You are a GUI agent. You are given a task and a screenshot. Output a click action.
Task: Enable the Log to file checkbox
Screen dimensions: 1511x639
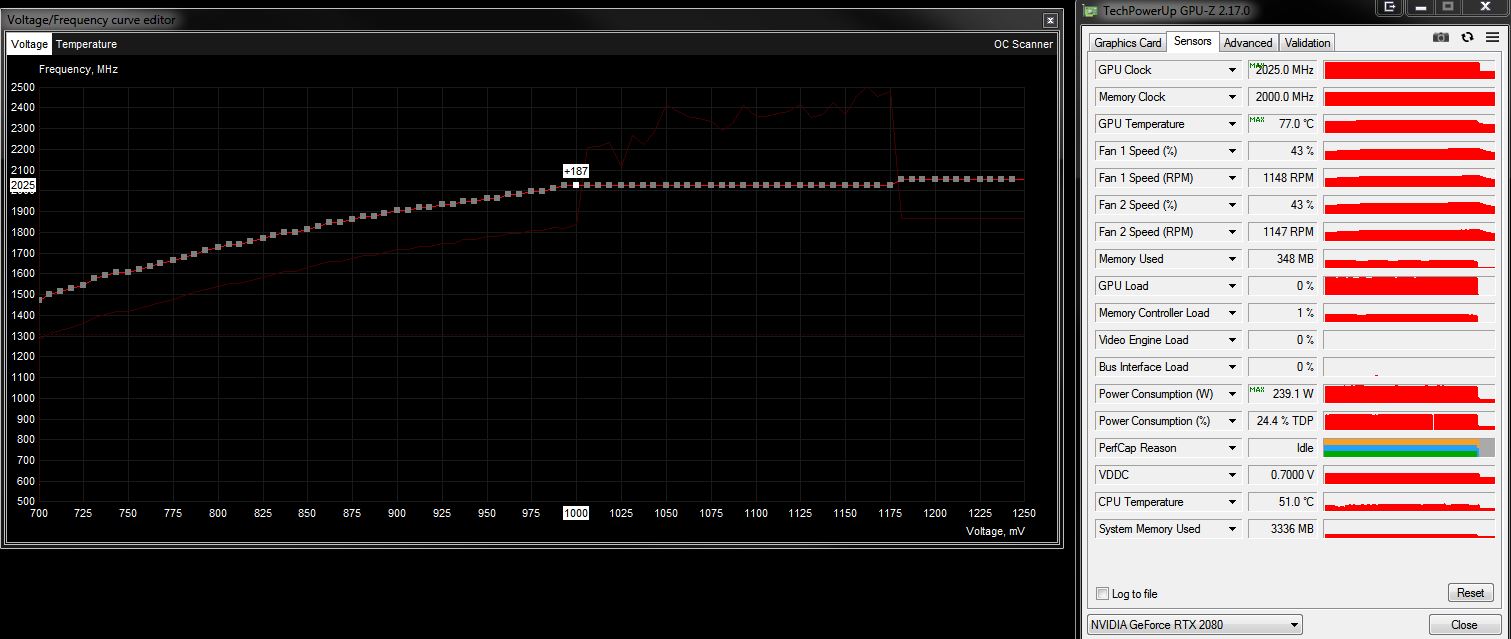pos(1103,594)
